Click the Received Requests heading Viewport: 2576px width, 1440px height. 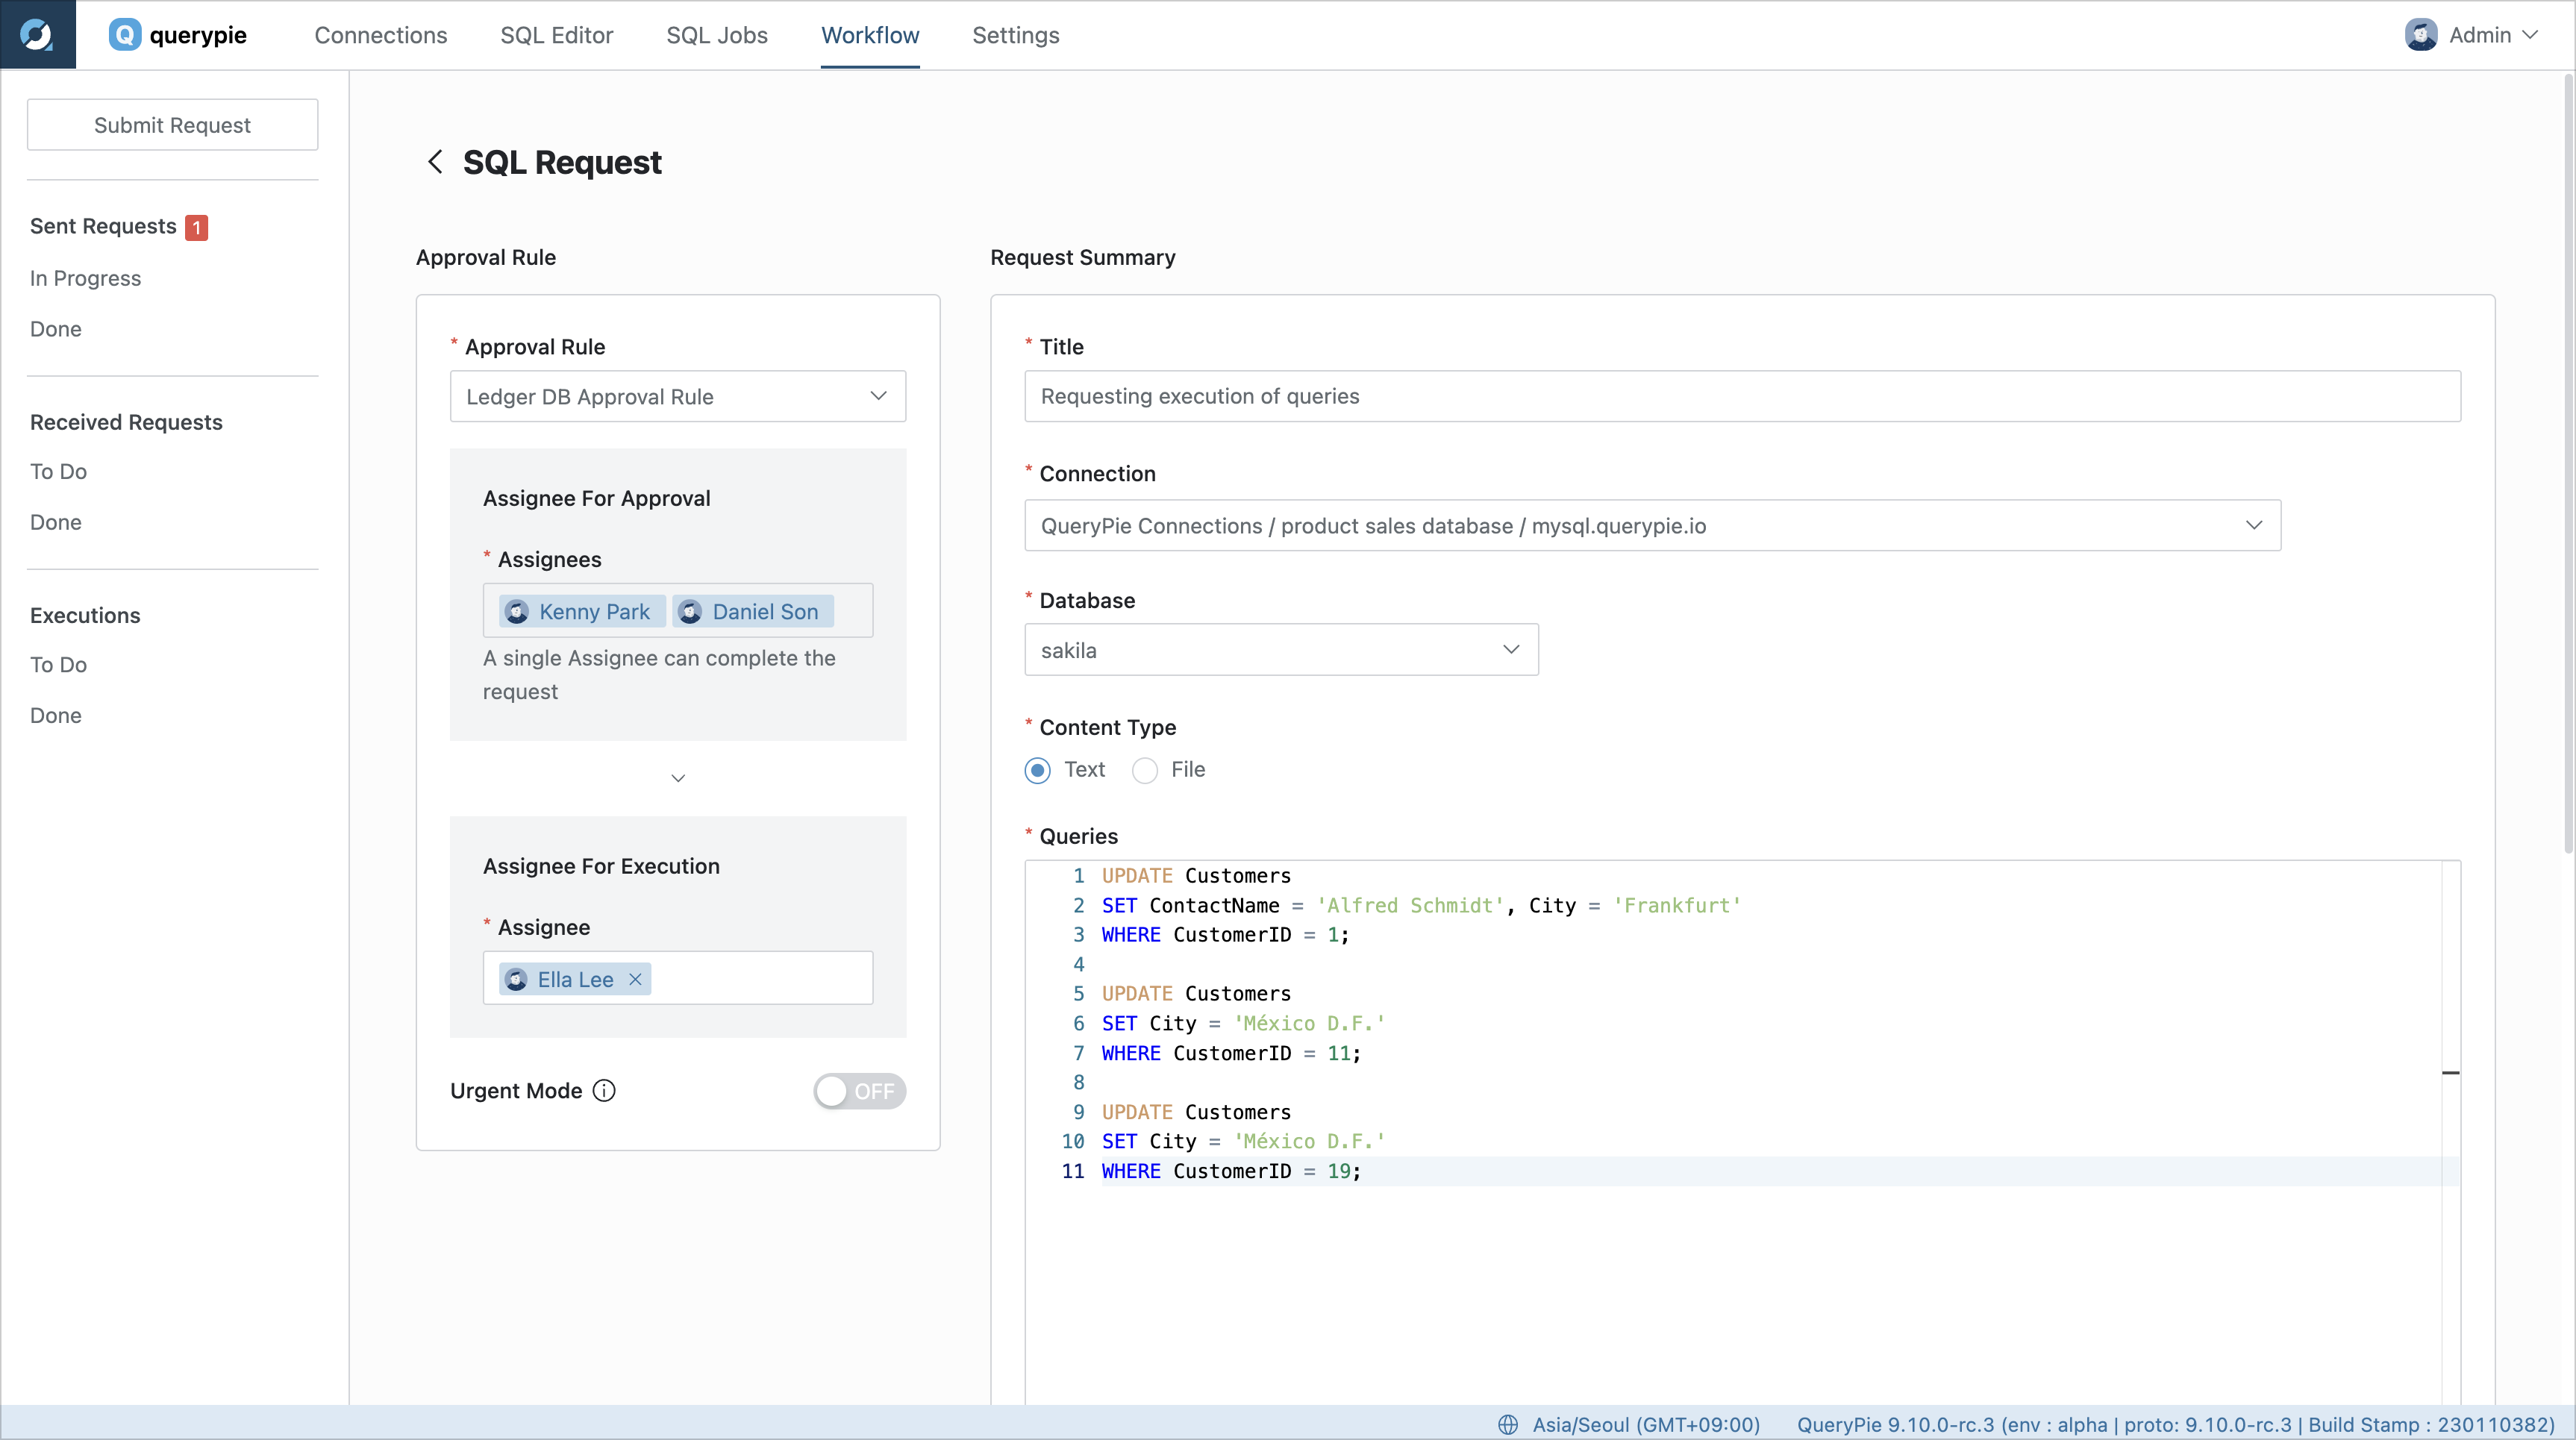[x=126, y=422]
